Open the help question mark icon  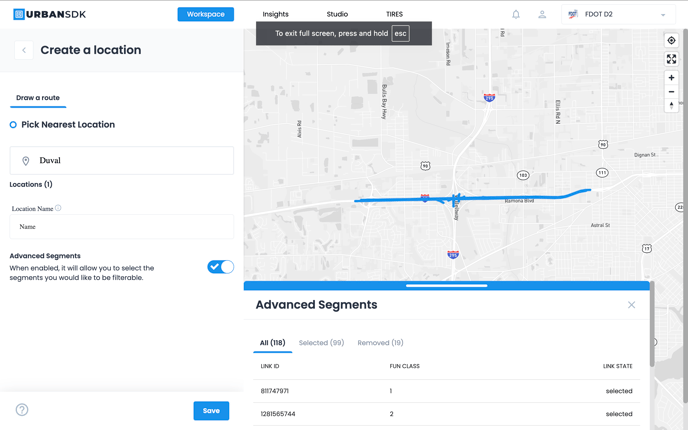(22, 410)
